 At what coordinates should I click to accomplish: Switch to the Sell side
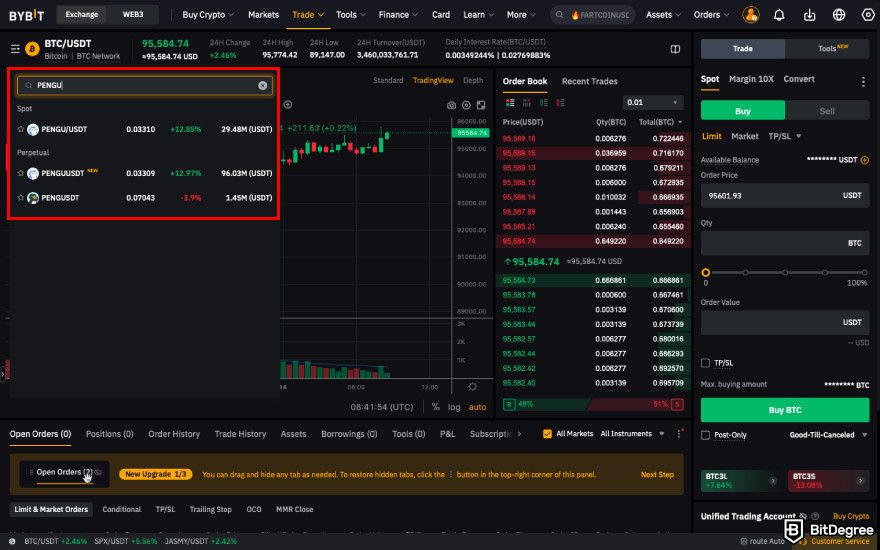[x=827, y=111]
